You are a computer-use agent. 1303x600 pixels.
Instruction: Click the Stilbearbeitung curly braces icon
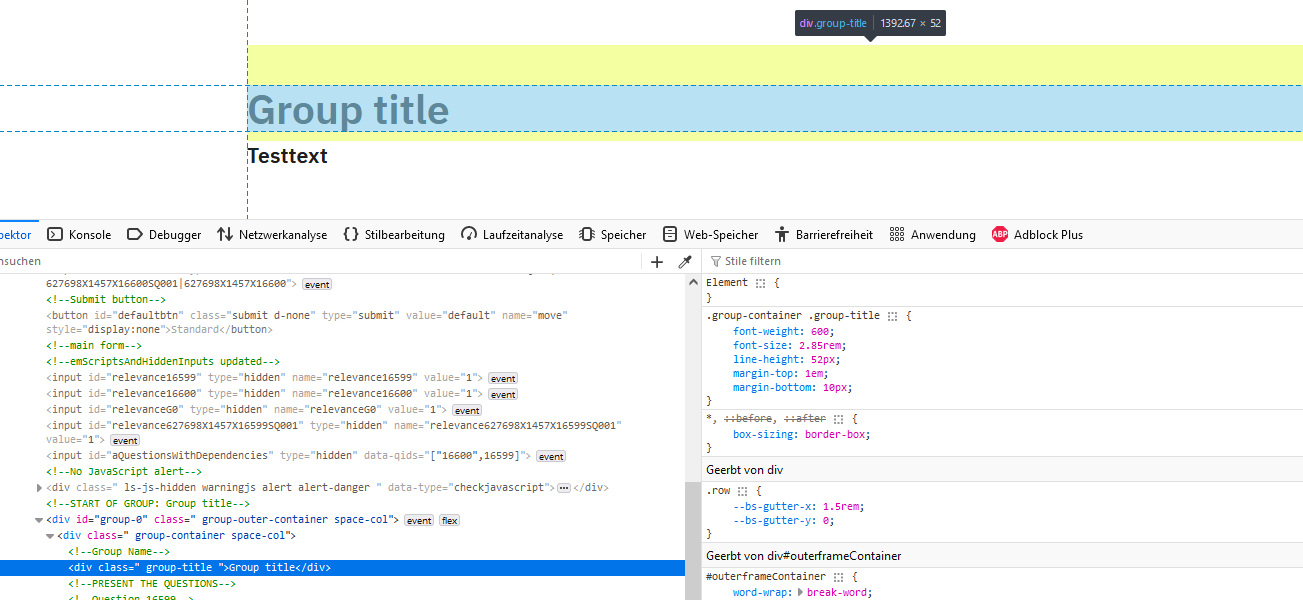[x=350, y=235]
